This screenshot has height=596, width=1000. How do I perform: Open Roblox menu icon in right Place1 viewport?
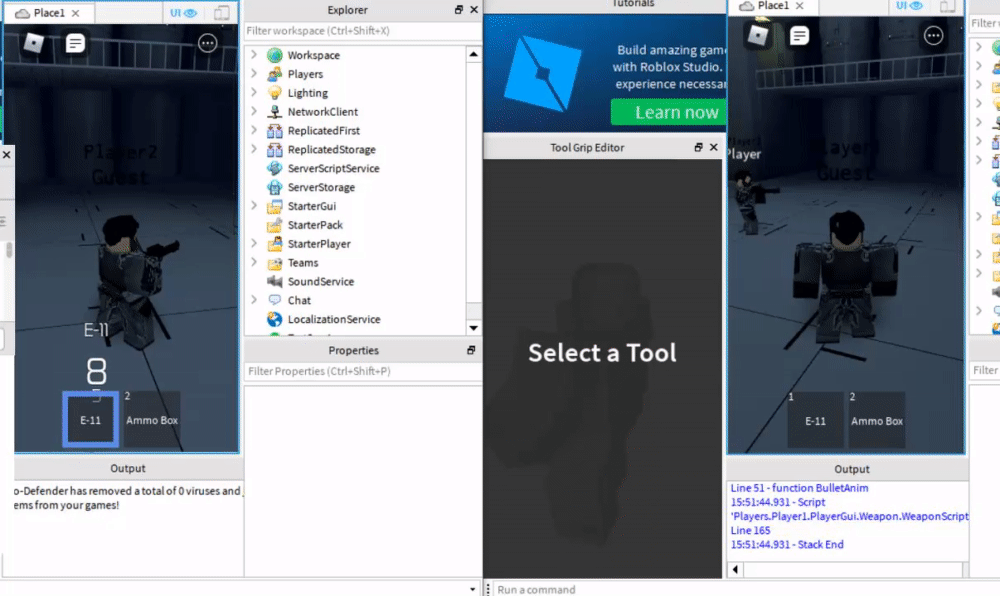pos(758,35)
